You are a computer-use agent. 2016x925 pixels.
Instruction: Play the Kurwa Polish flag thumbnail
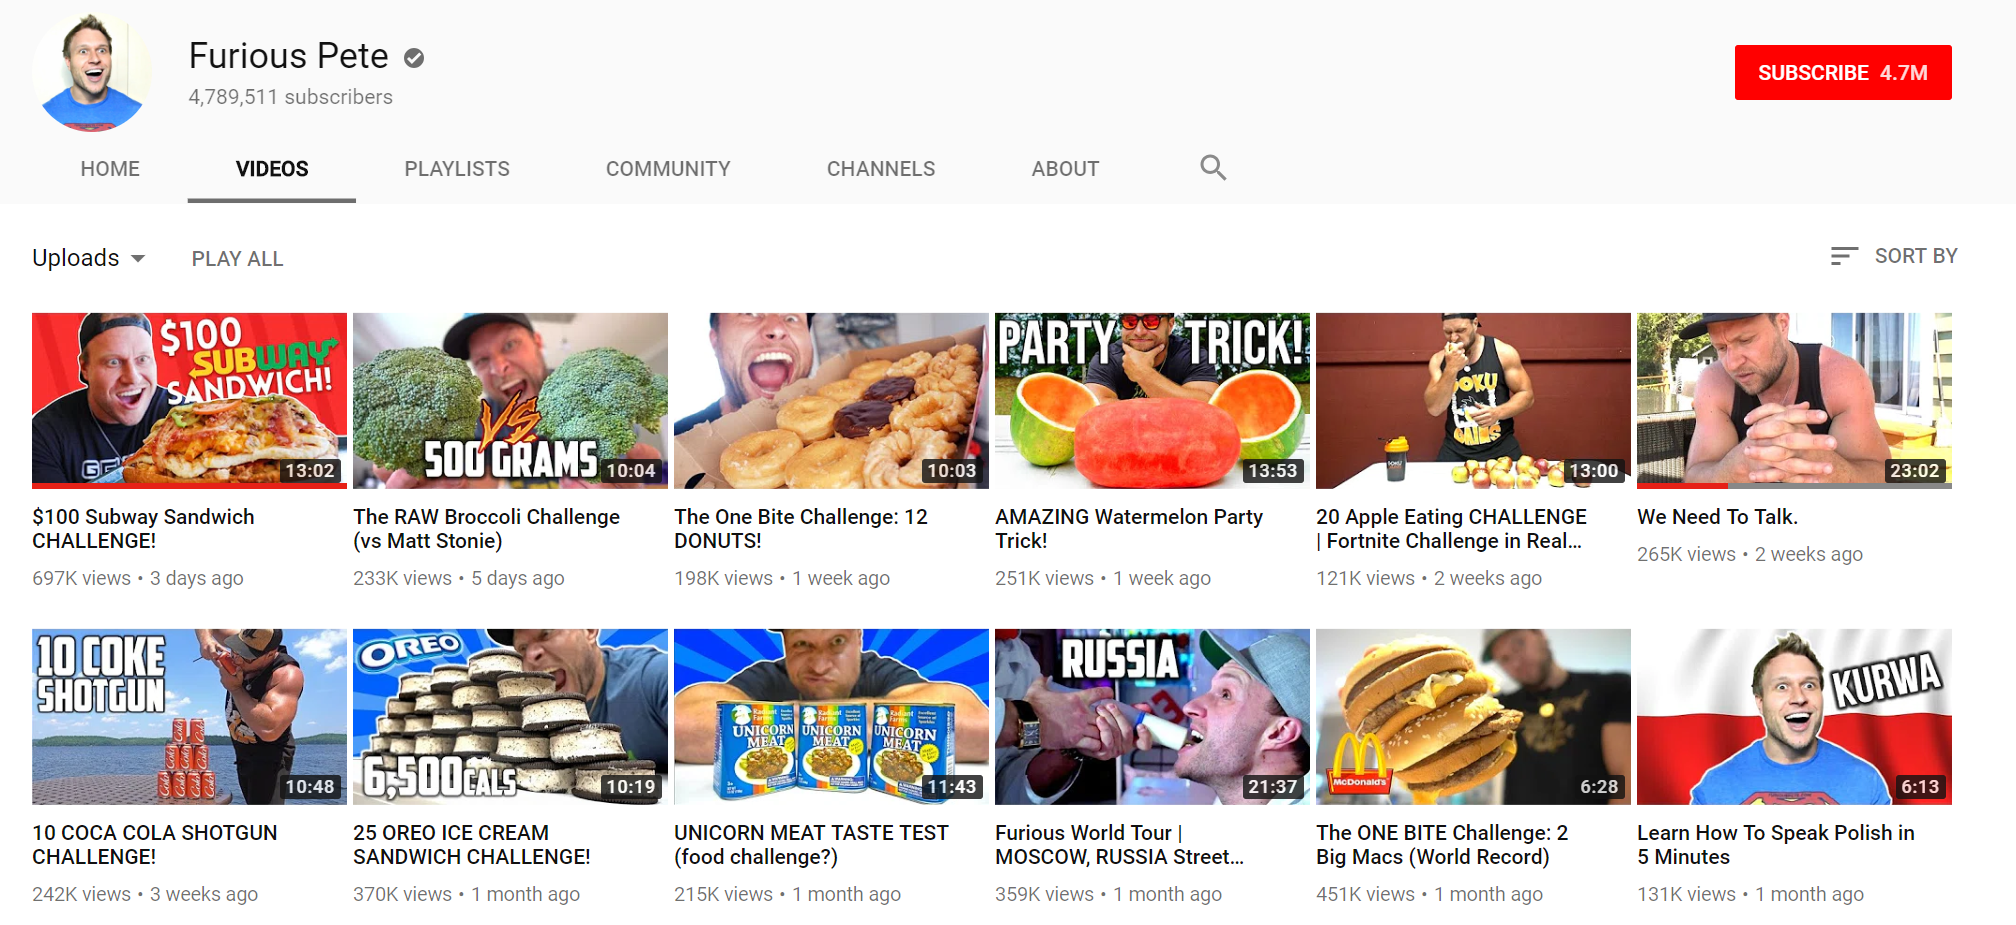pos(1794,716)
